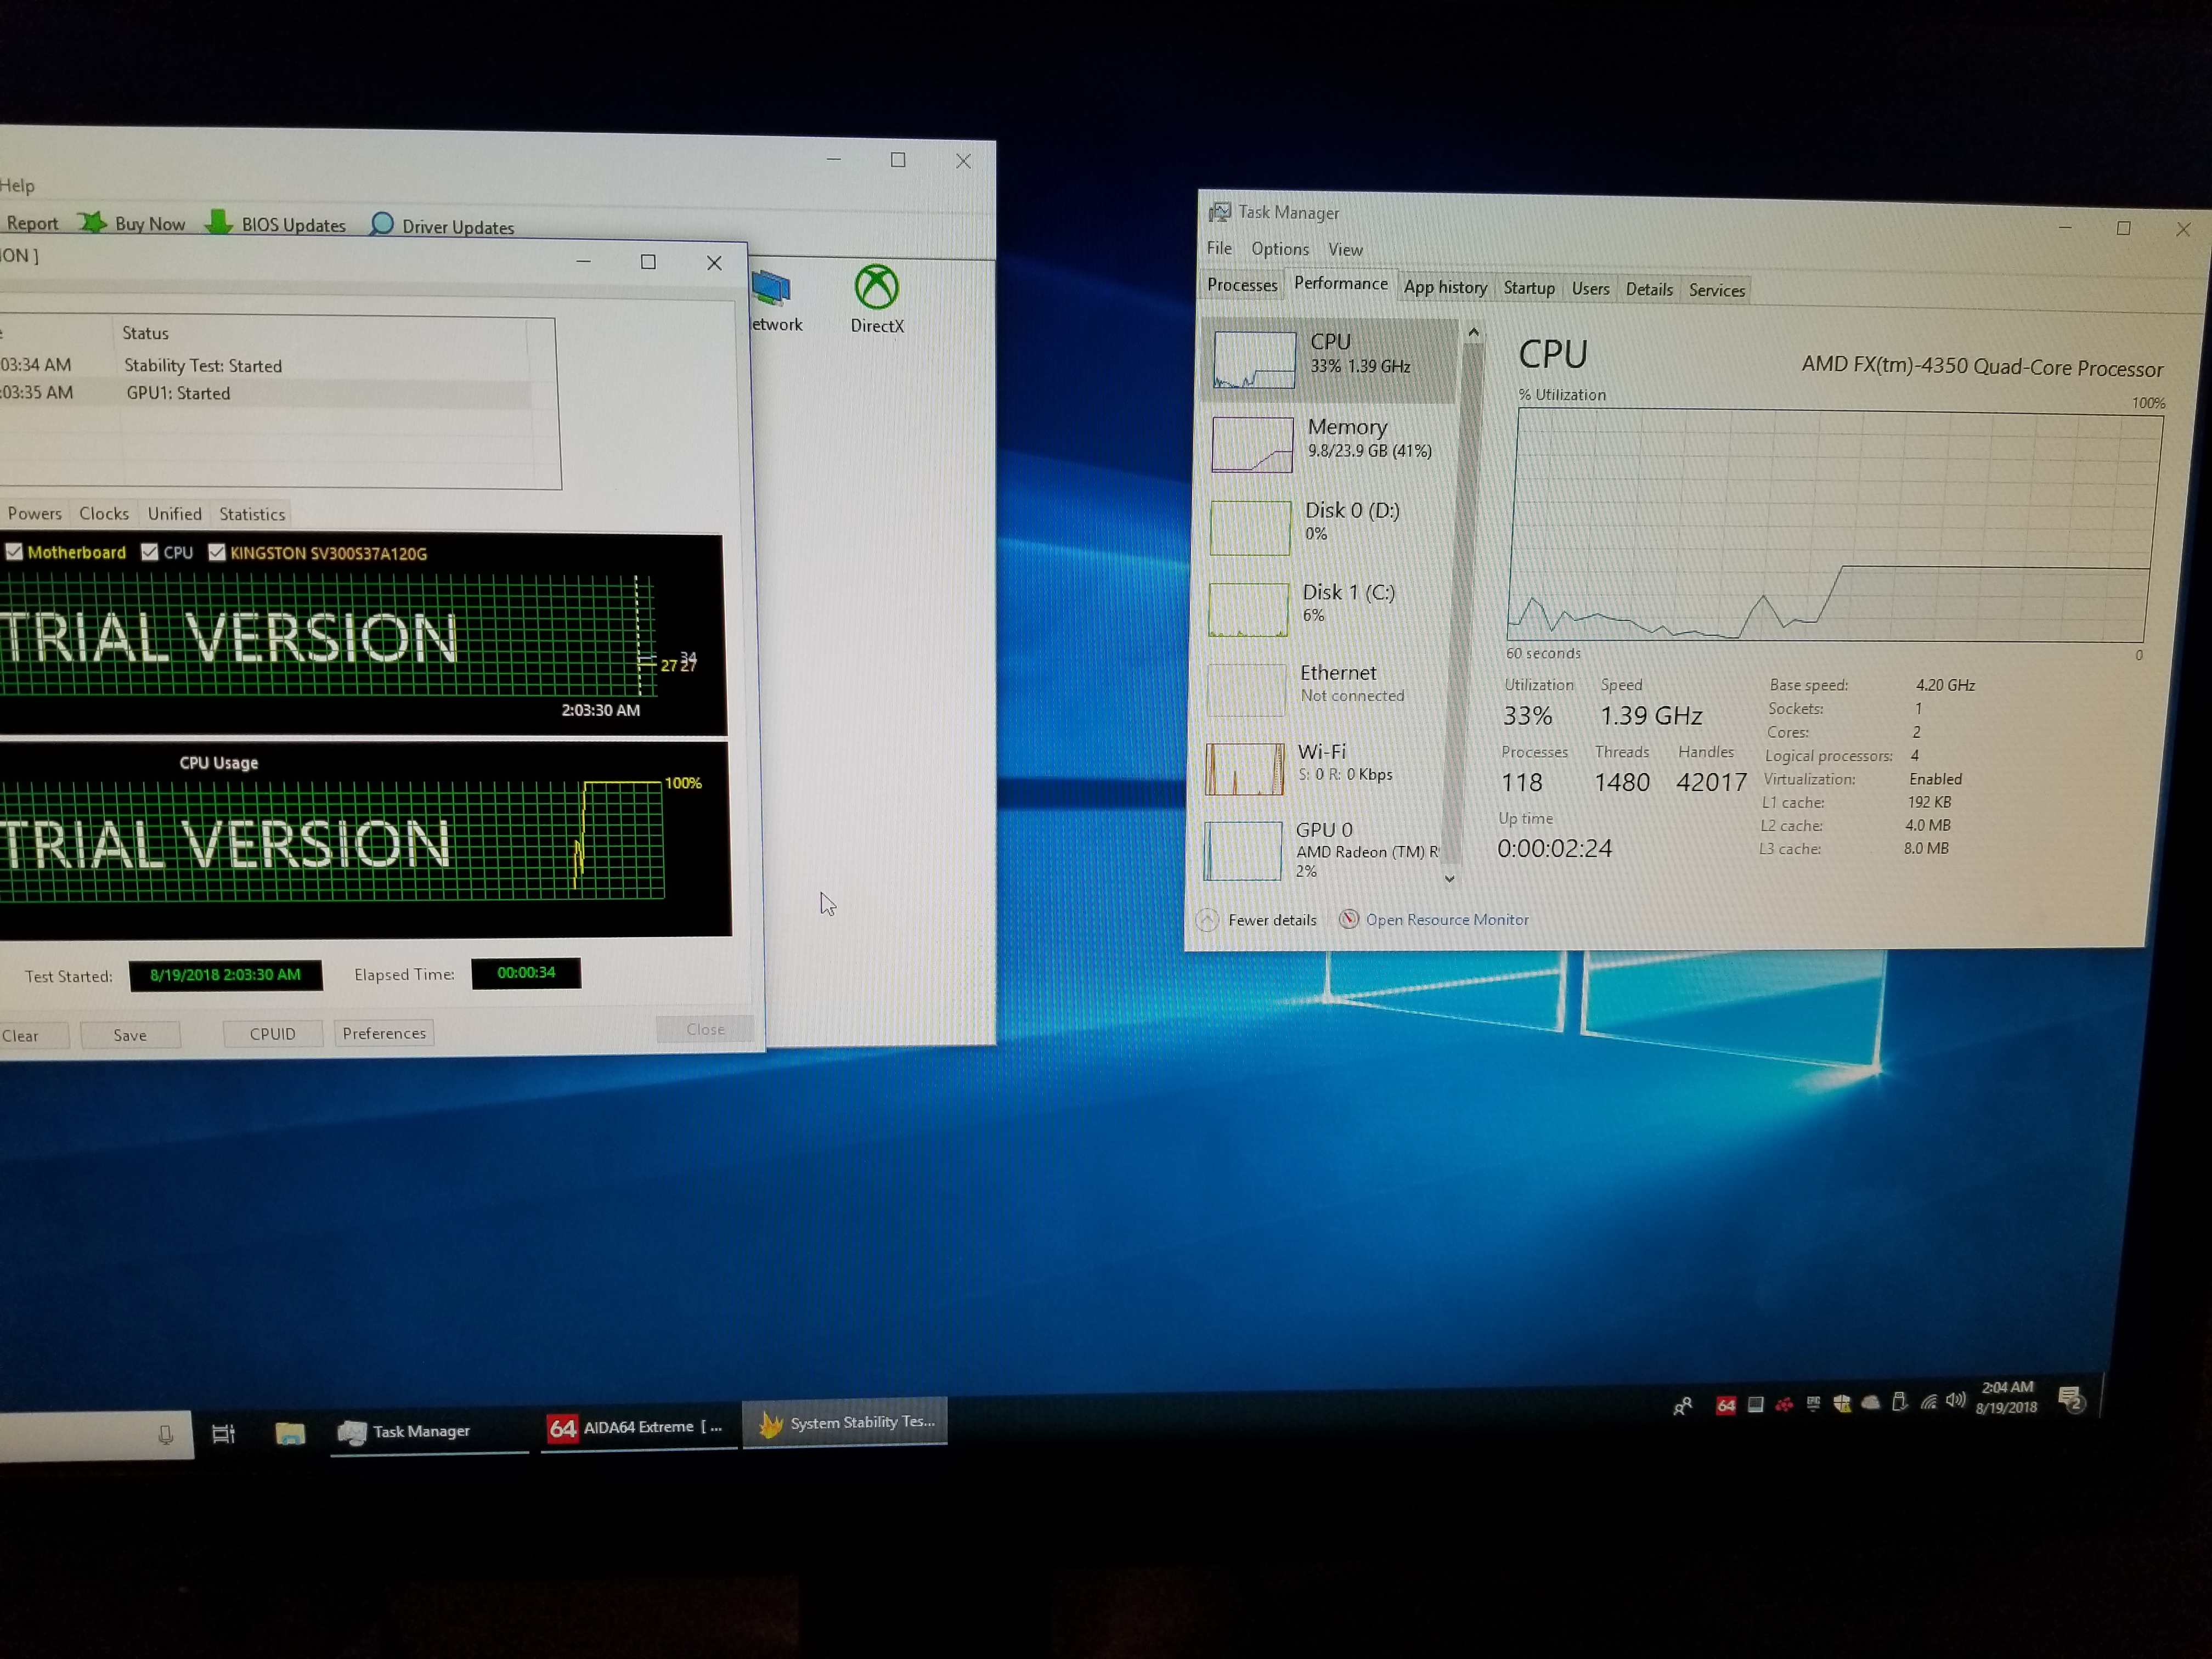Open the Options menu in Task Manager
This screenshot has width=2212, height=1659.
pos(1279,249)
